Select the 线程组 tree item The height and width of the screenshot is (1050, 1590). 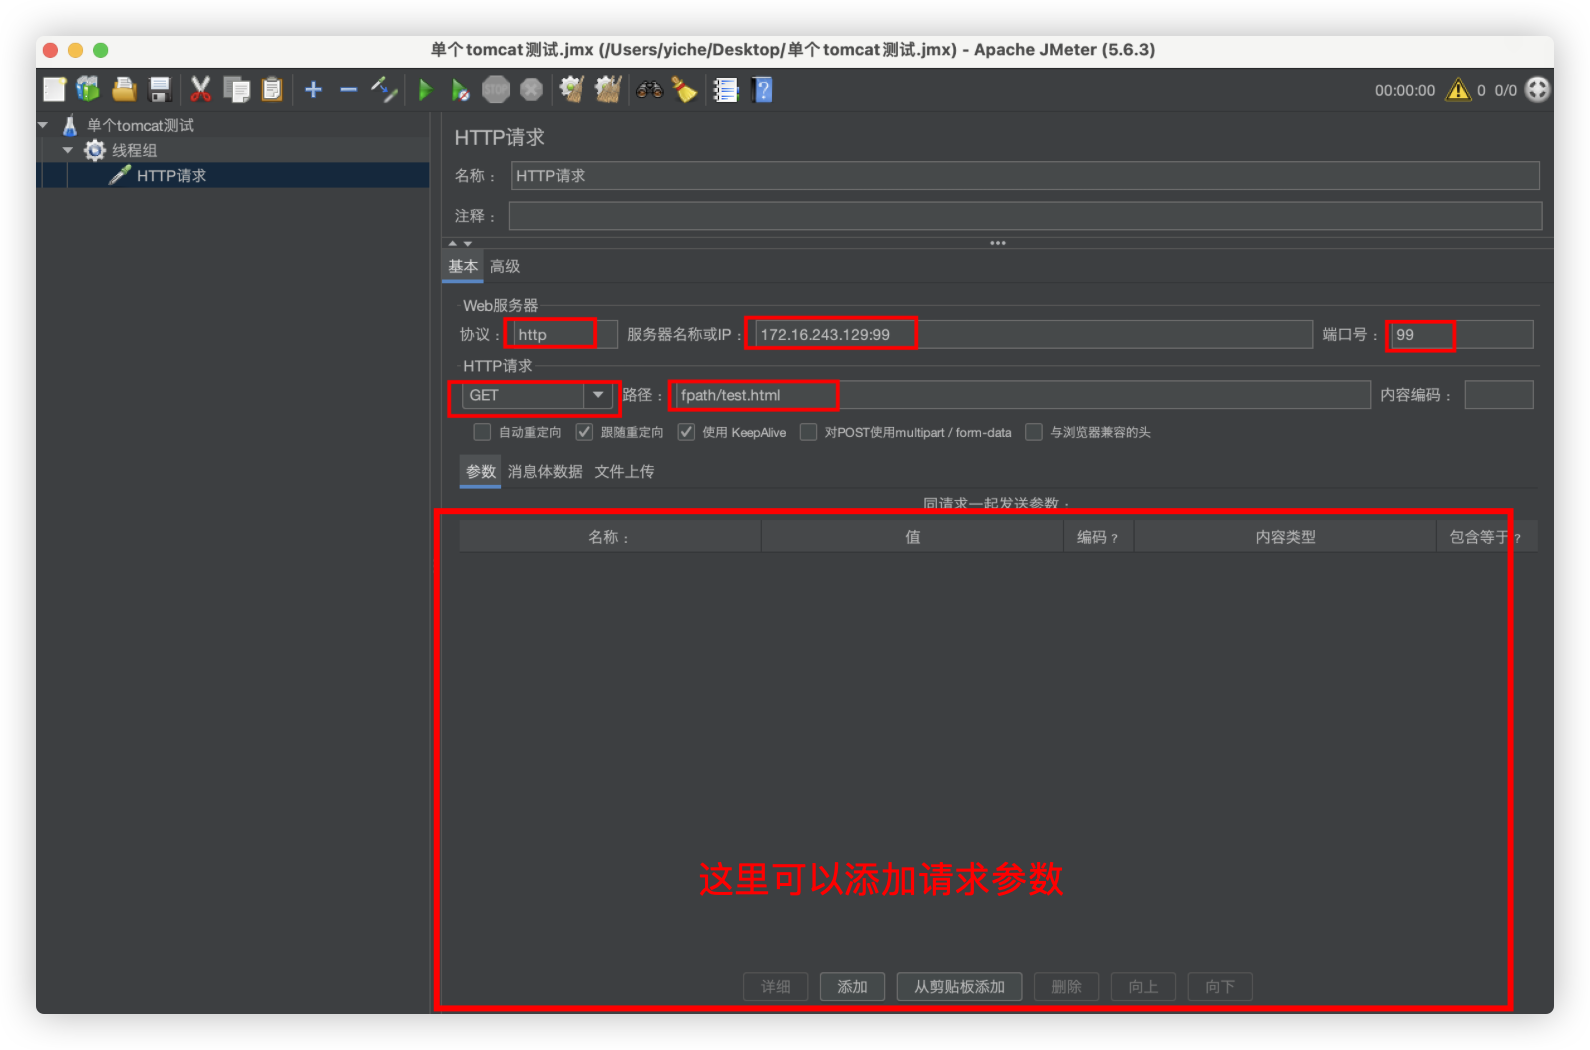click(x=134, y=150)
